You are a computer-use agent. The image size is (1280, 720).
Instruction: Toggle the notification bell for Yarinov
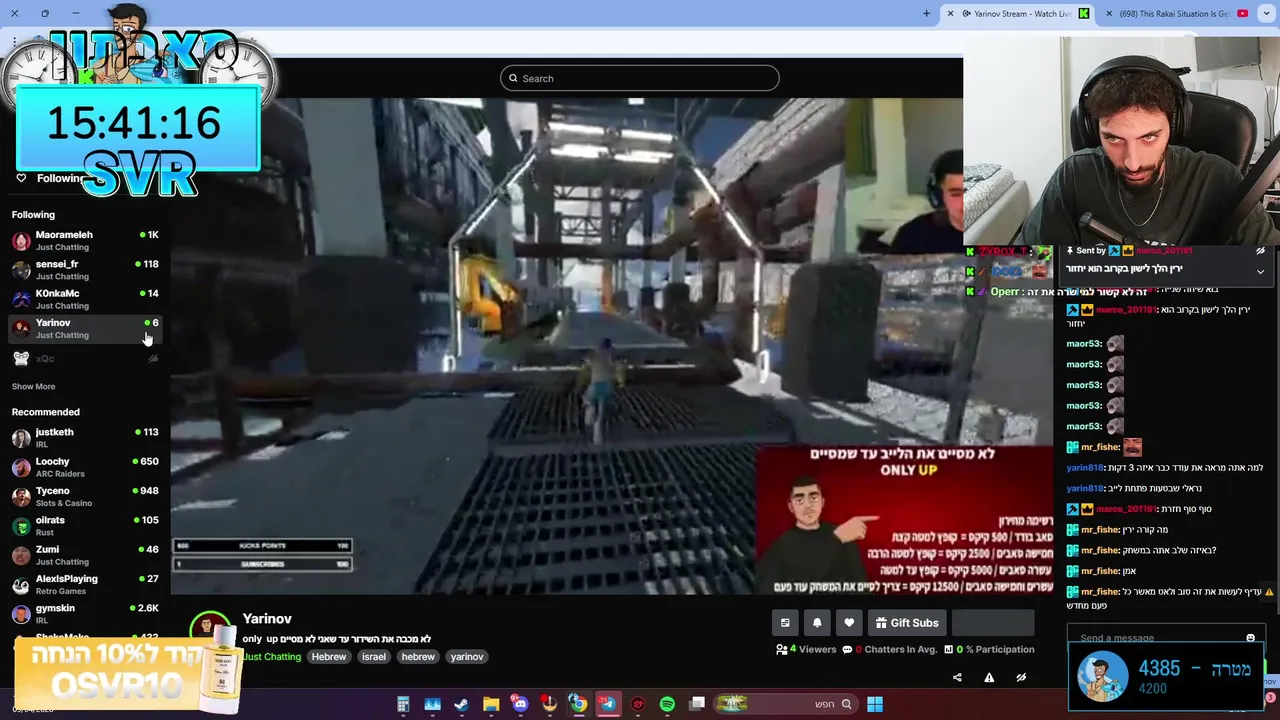click(x=817, y=623)
